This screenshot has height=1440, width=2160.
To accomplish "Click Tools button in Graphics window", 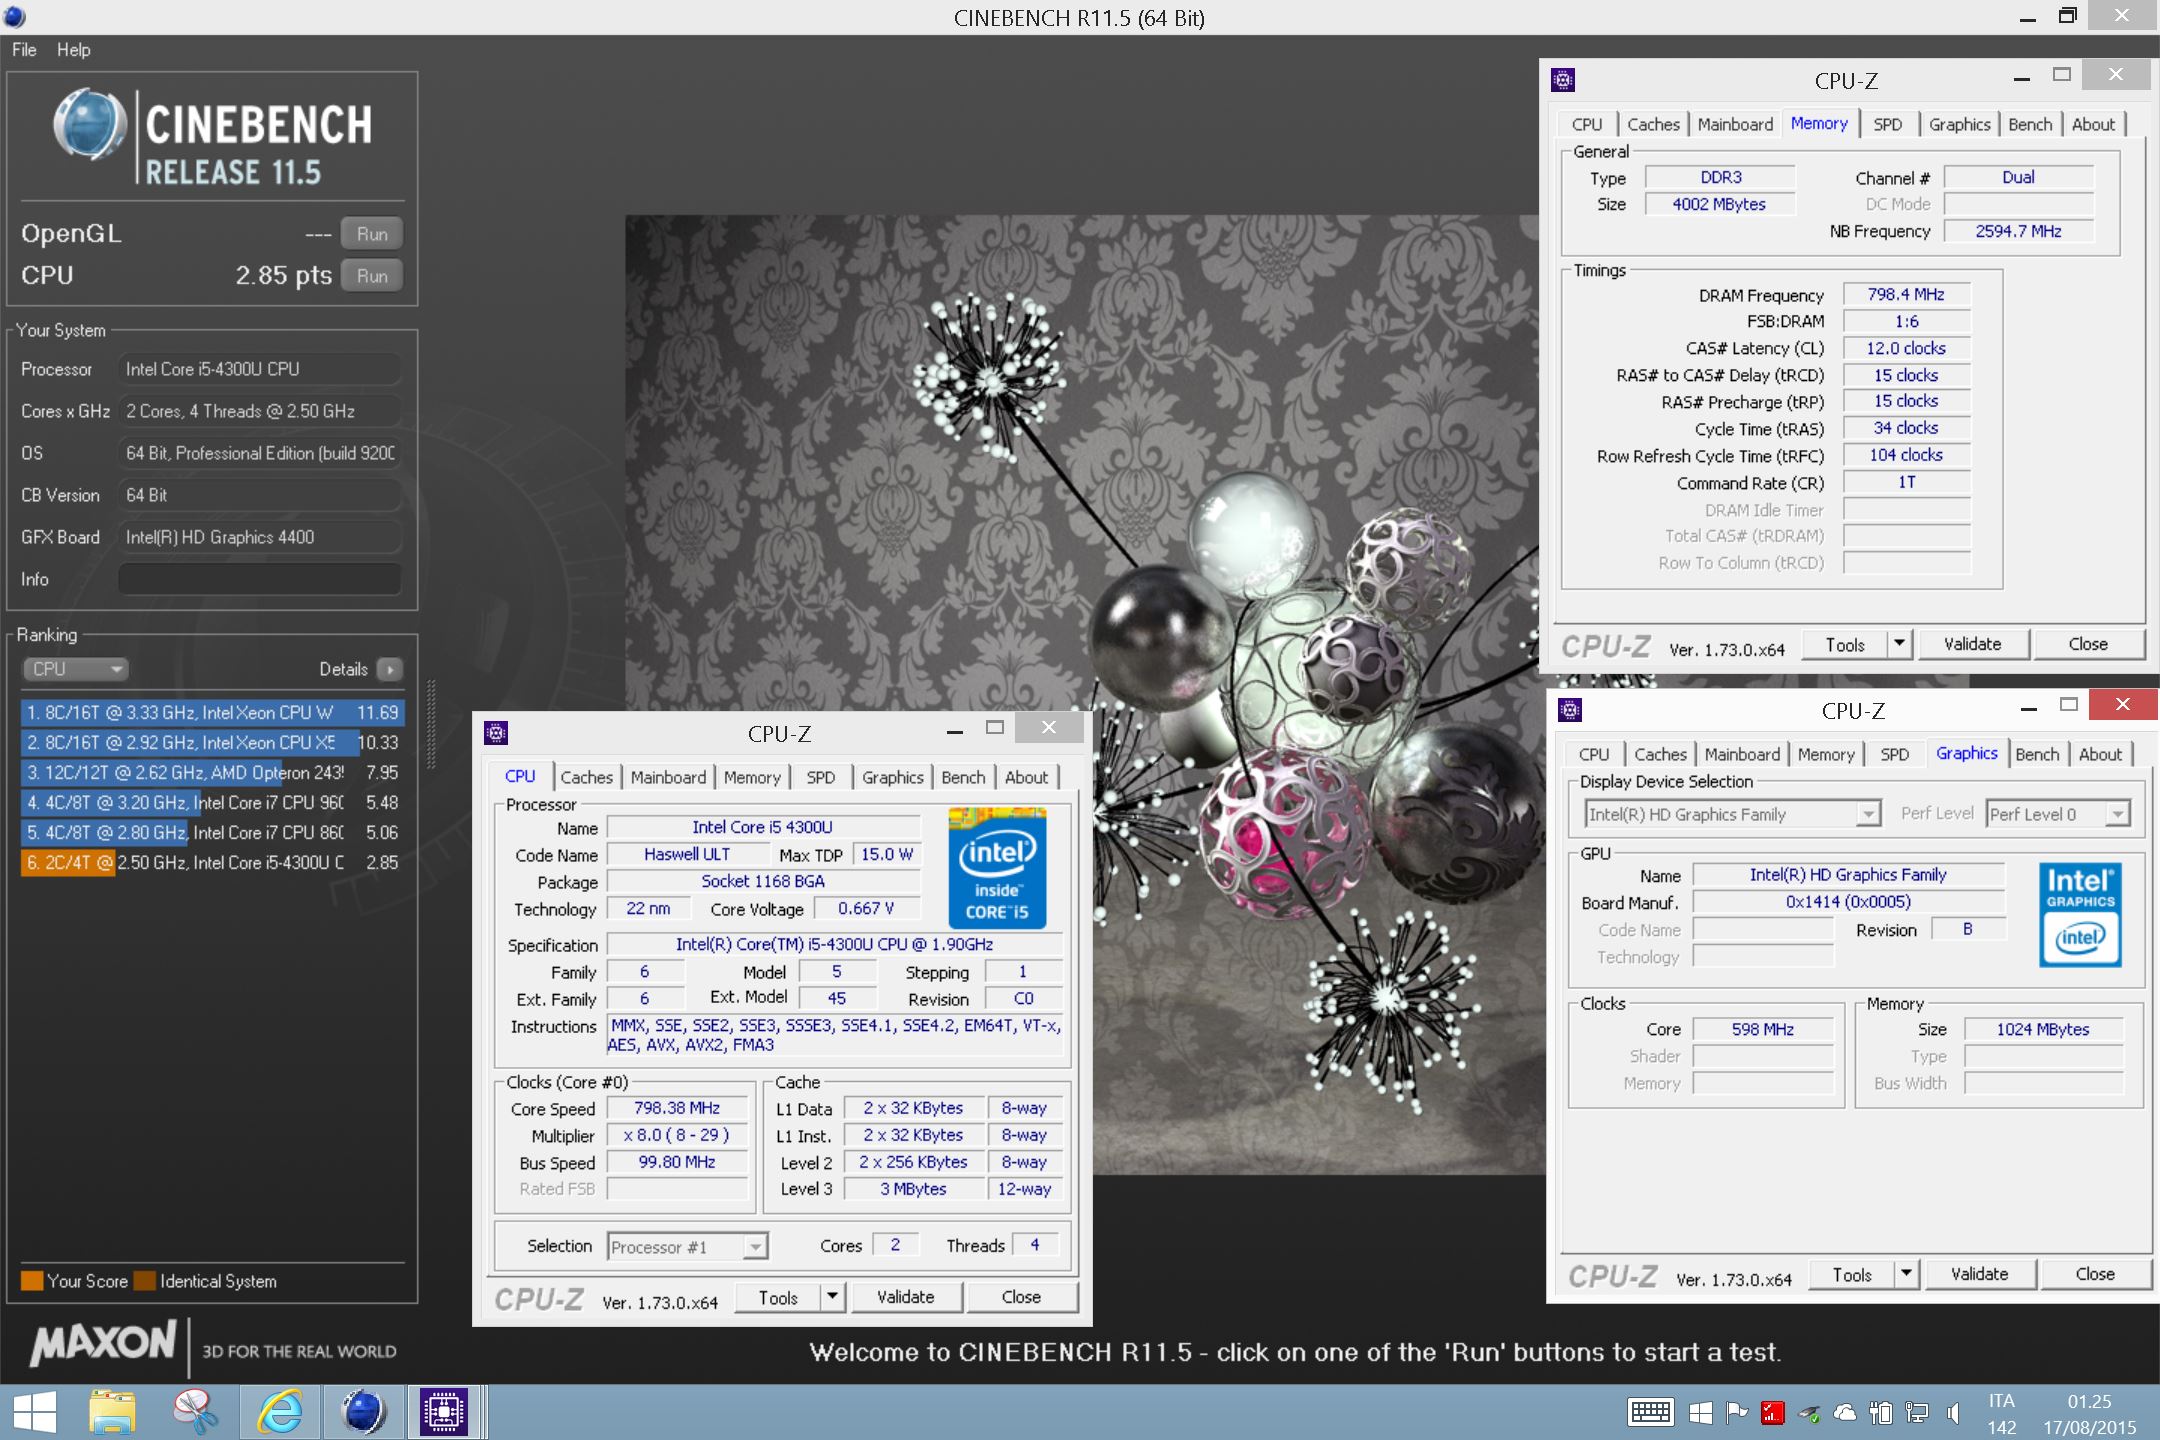I will point(1852,1274).
